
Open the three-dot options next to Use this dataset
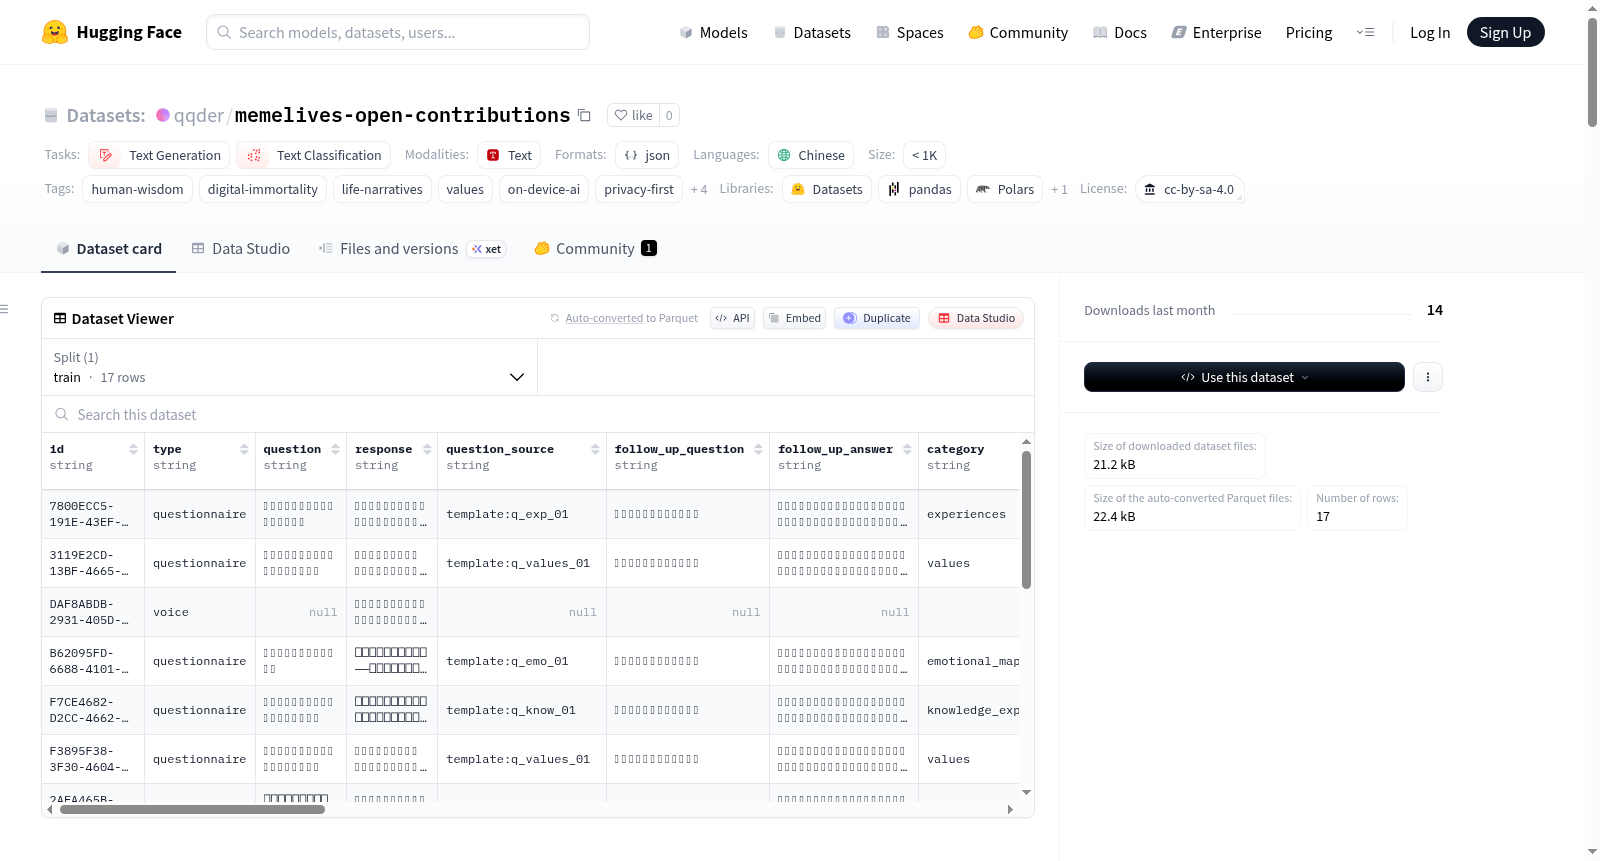coord(1428,377)
